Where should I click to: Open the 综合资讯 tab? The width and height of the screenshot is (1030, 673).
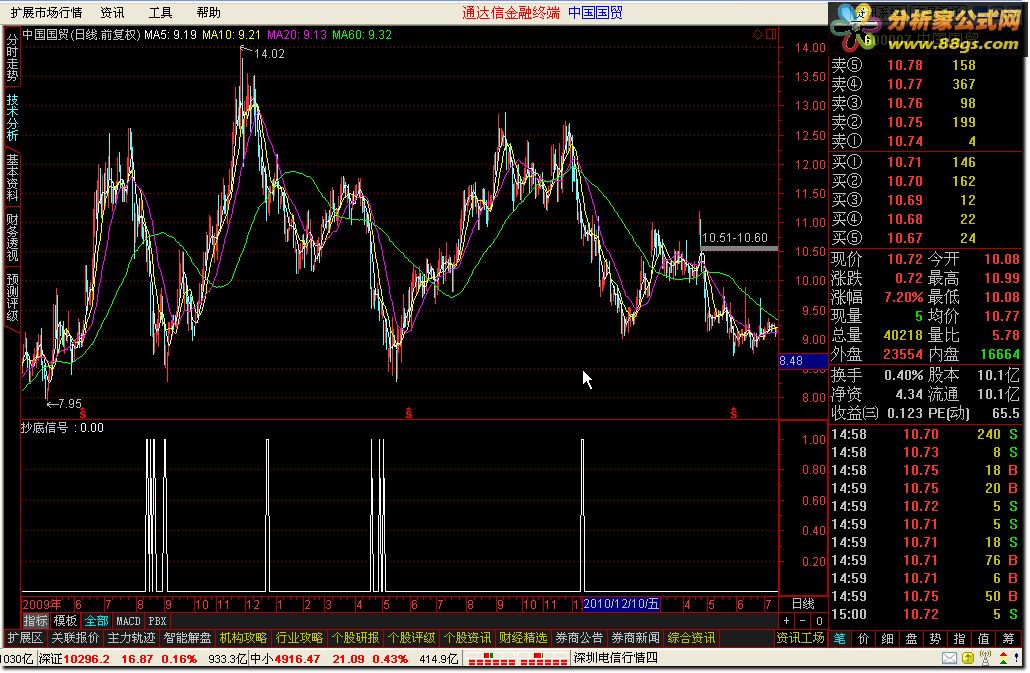click(x=691, y=638)
